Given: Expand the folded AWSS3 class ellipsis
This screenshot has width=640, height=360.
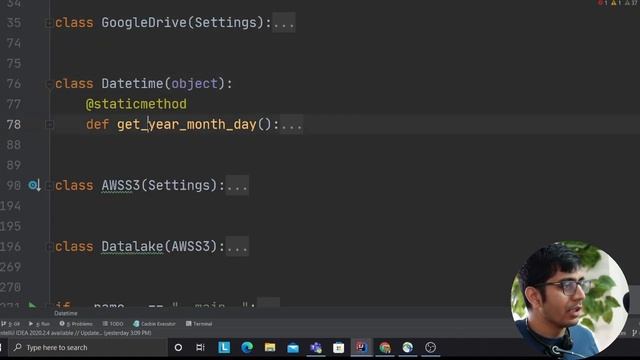Looking at the screenshot, I should pos(237,186).
